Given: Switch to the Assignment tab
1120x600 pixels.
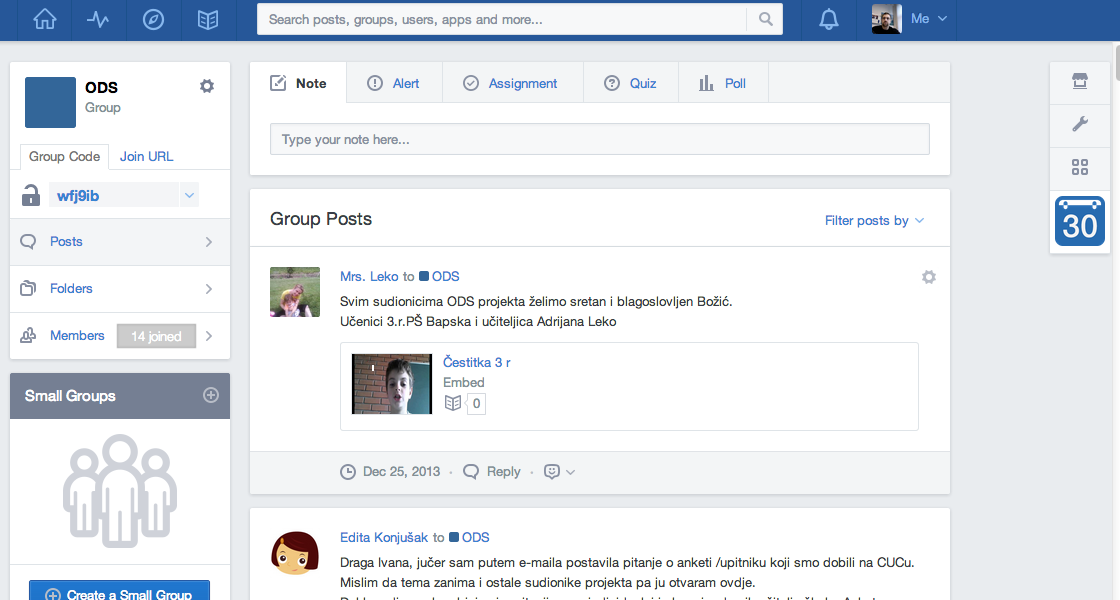Looking at the screenshot, I should coord(511,83).
